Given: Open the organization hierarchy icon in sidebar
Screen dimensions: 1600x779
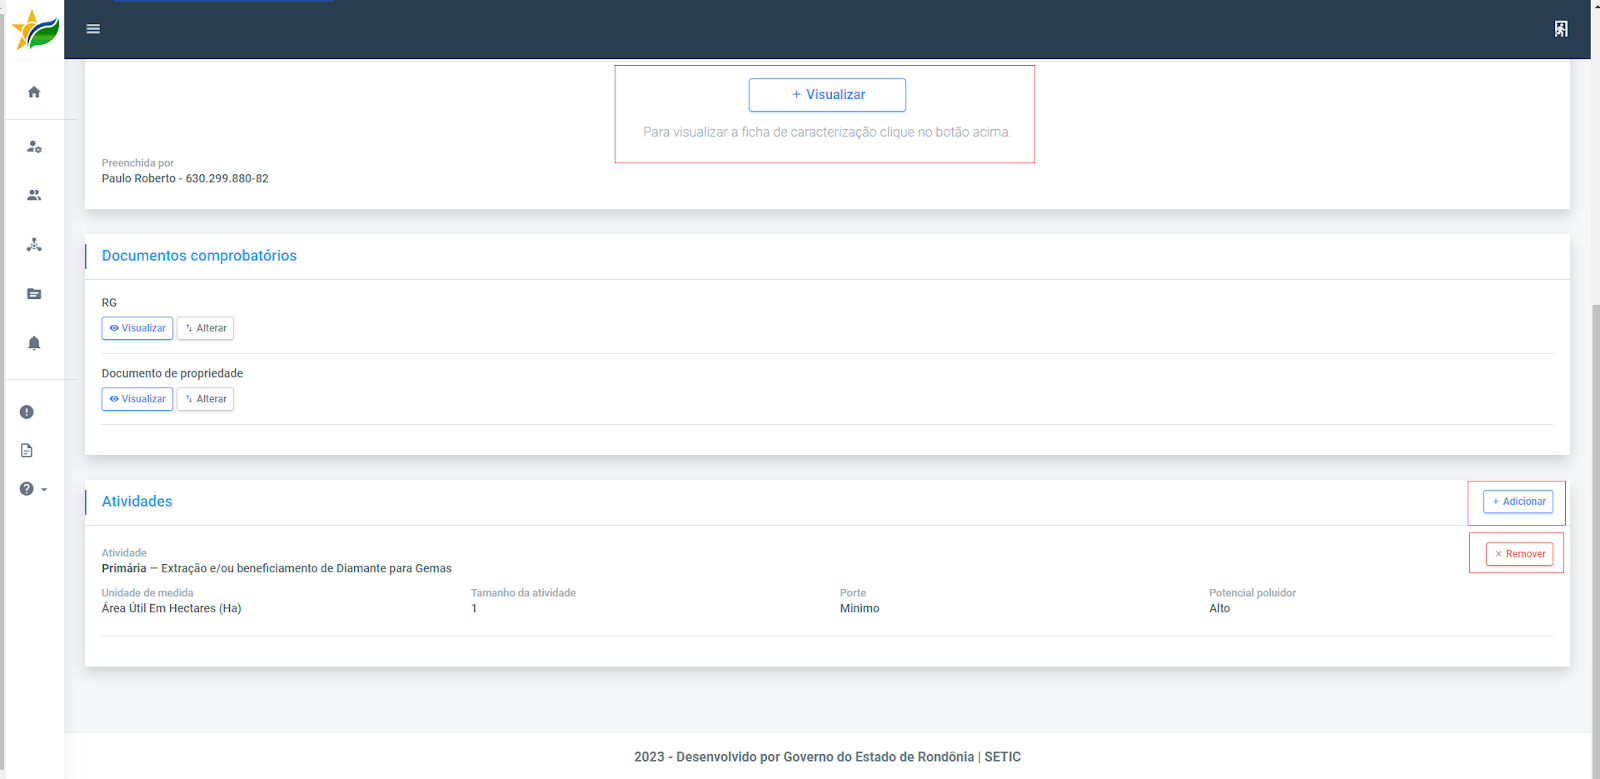Looking at the screenshot, I should (x=34, y=244).
